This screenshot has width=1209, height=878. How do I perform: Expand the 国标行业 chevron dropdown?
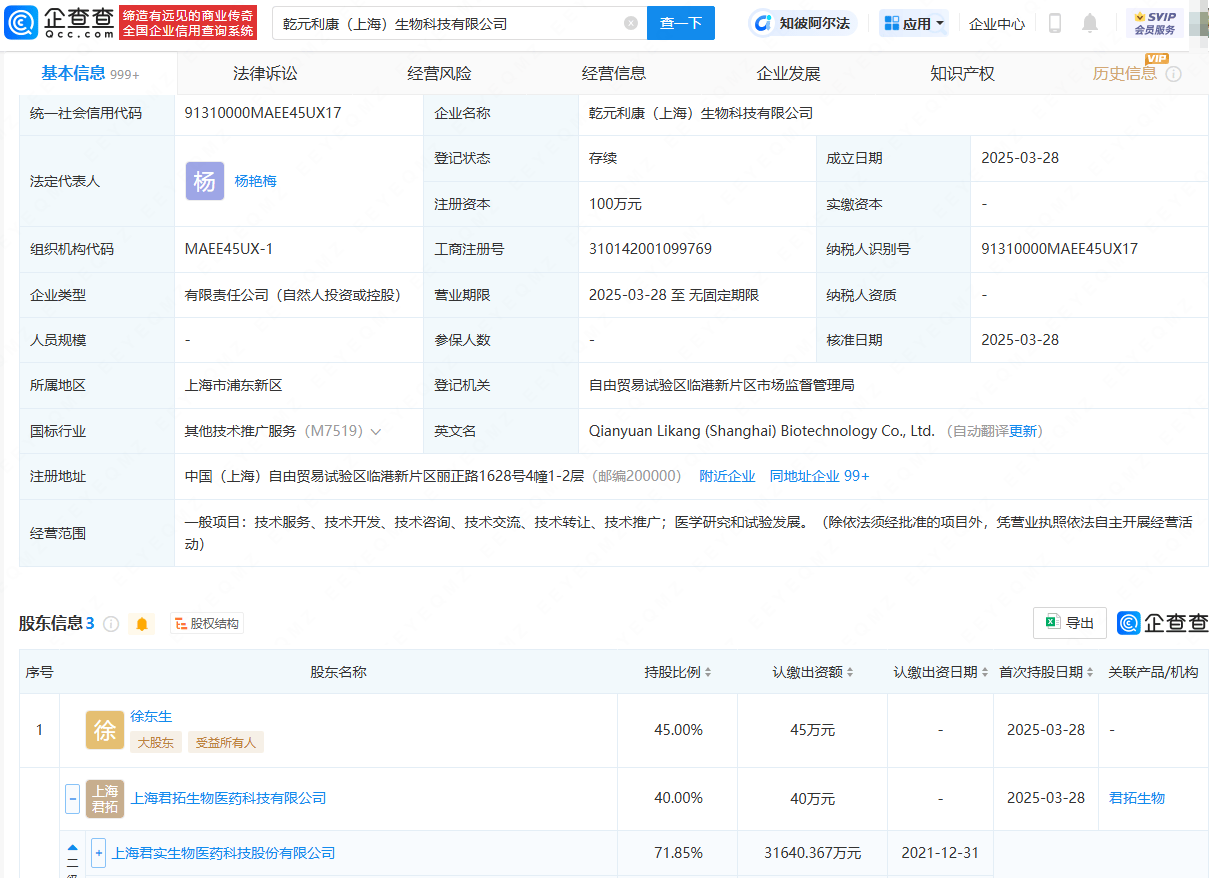[376, 432]
